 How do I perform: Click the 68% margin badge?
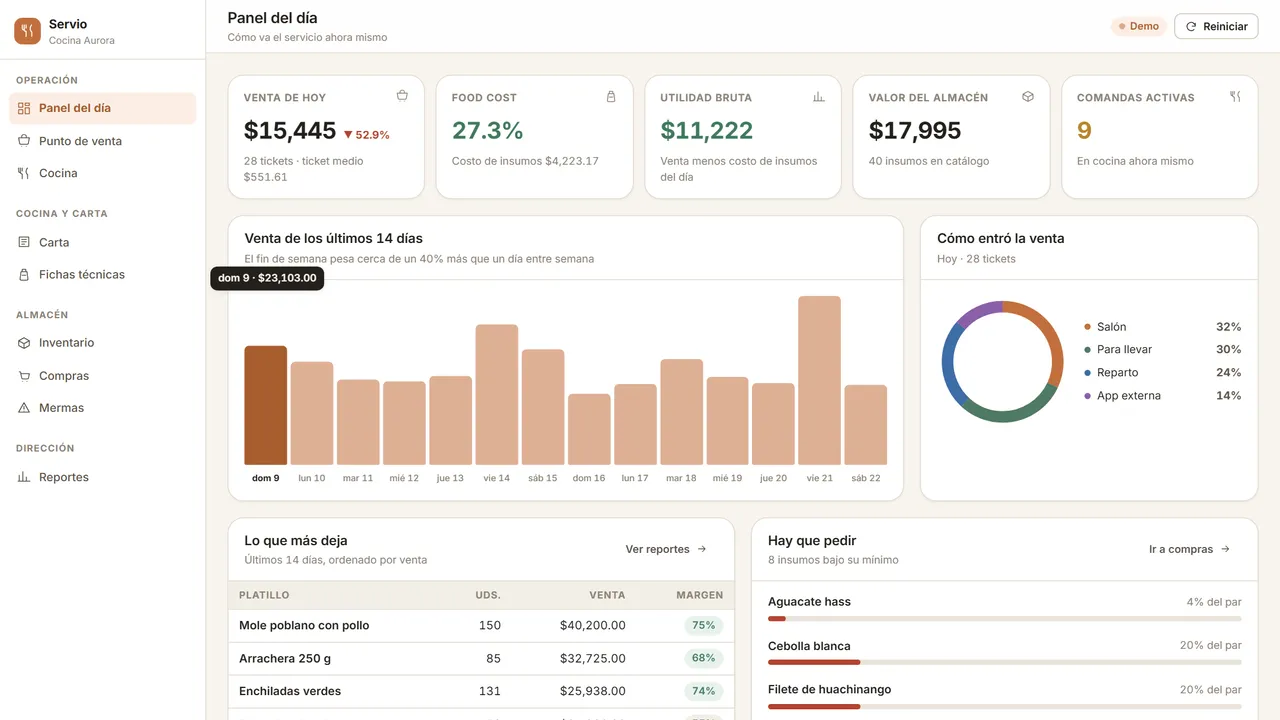[704, 658]
